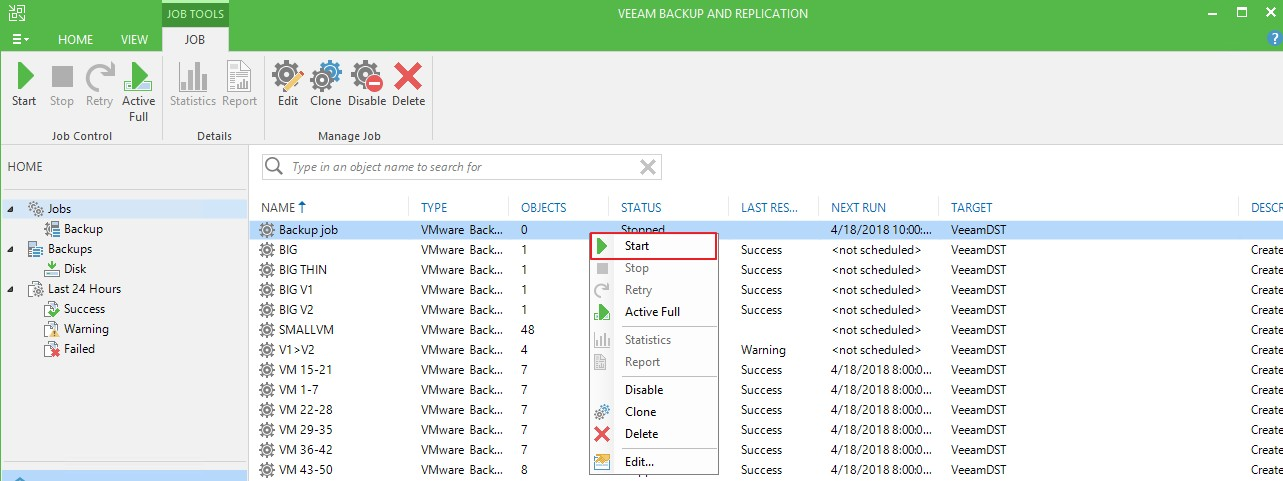
Task: Click the Clone job ribbon icon
Action: tap(325, 77)
